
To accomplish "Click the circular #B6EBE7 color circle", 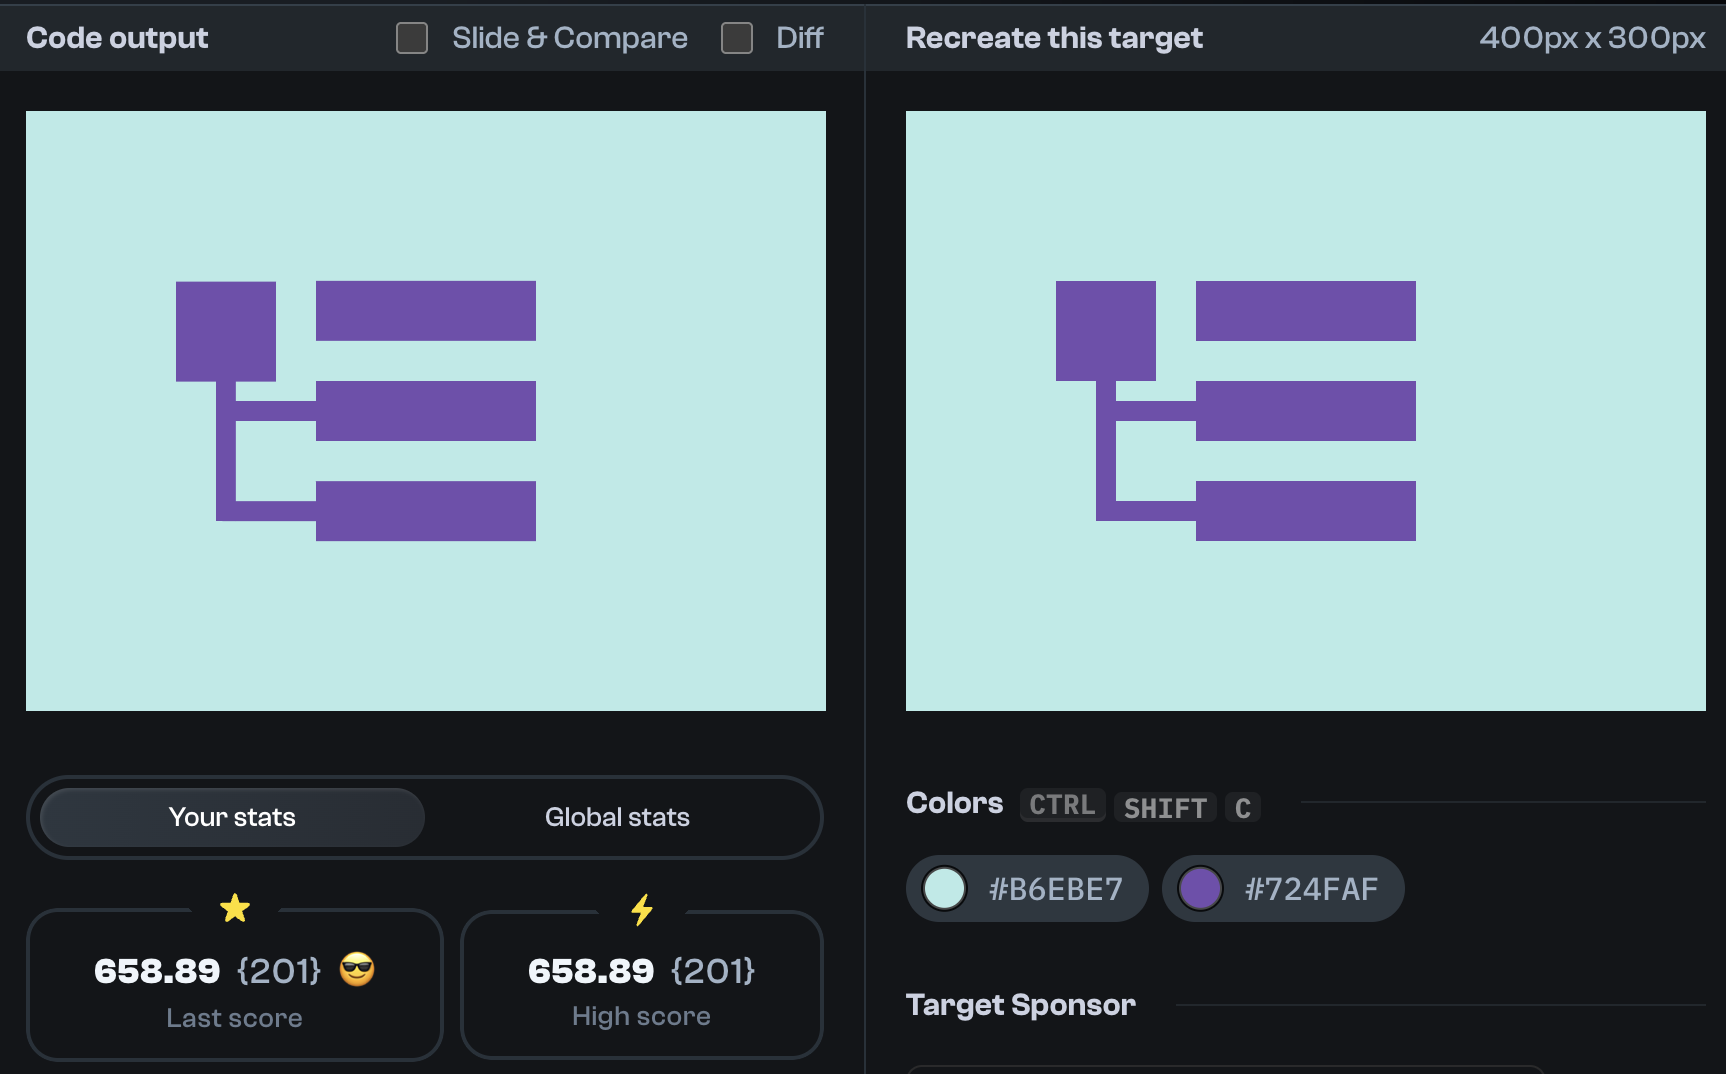I will [x=944, y=888].
